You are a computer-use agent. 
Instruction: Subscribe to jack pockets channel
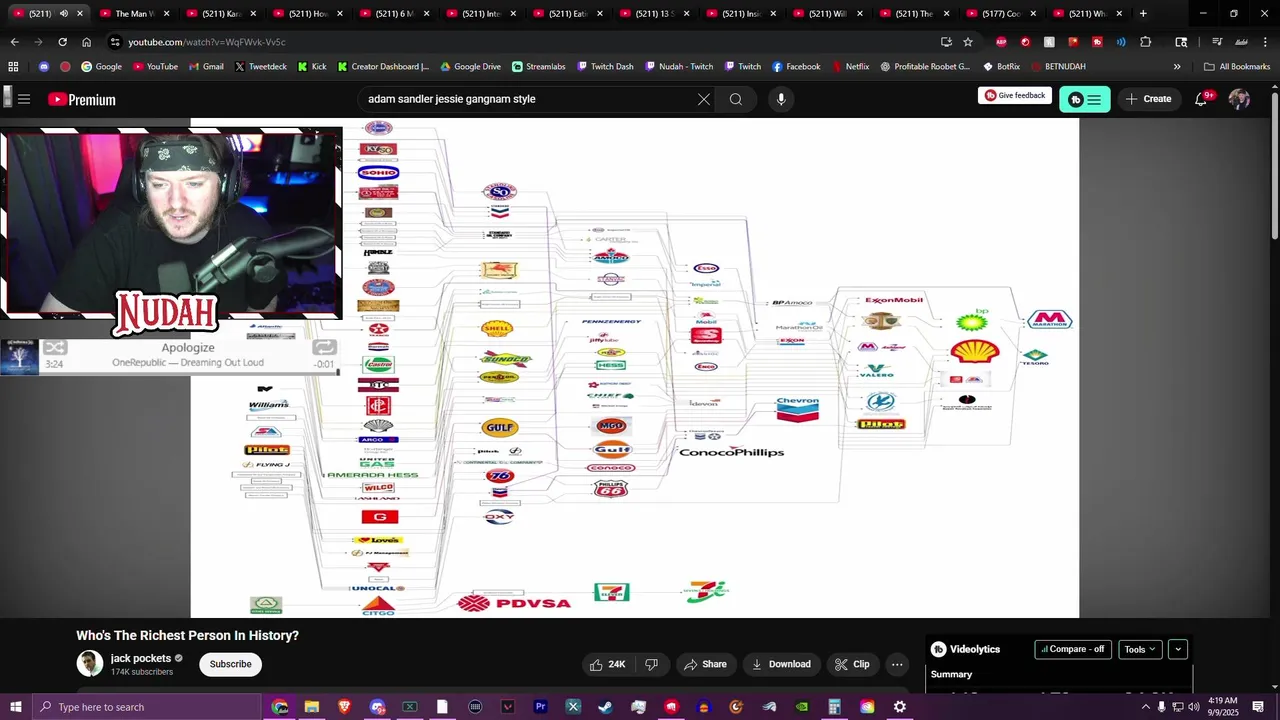coord(230,664)
